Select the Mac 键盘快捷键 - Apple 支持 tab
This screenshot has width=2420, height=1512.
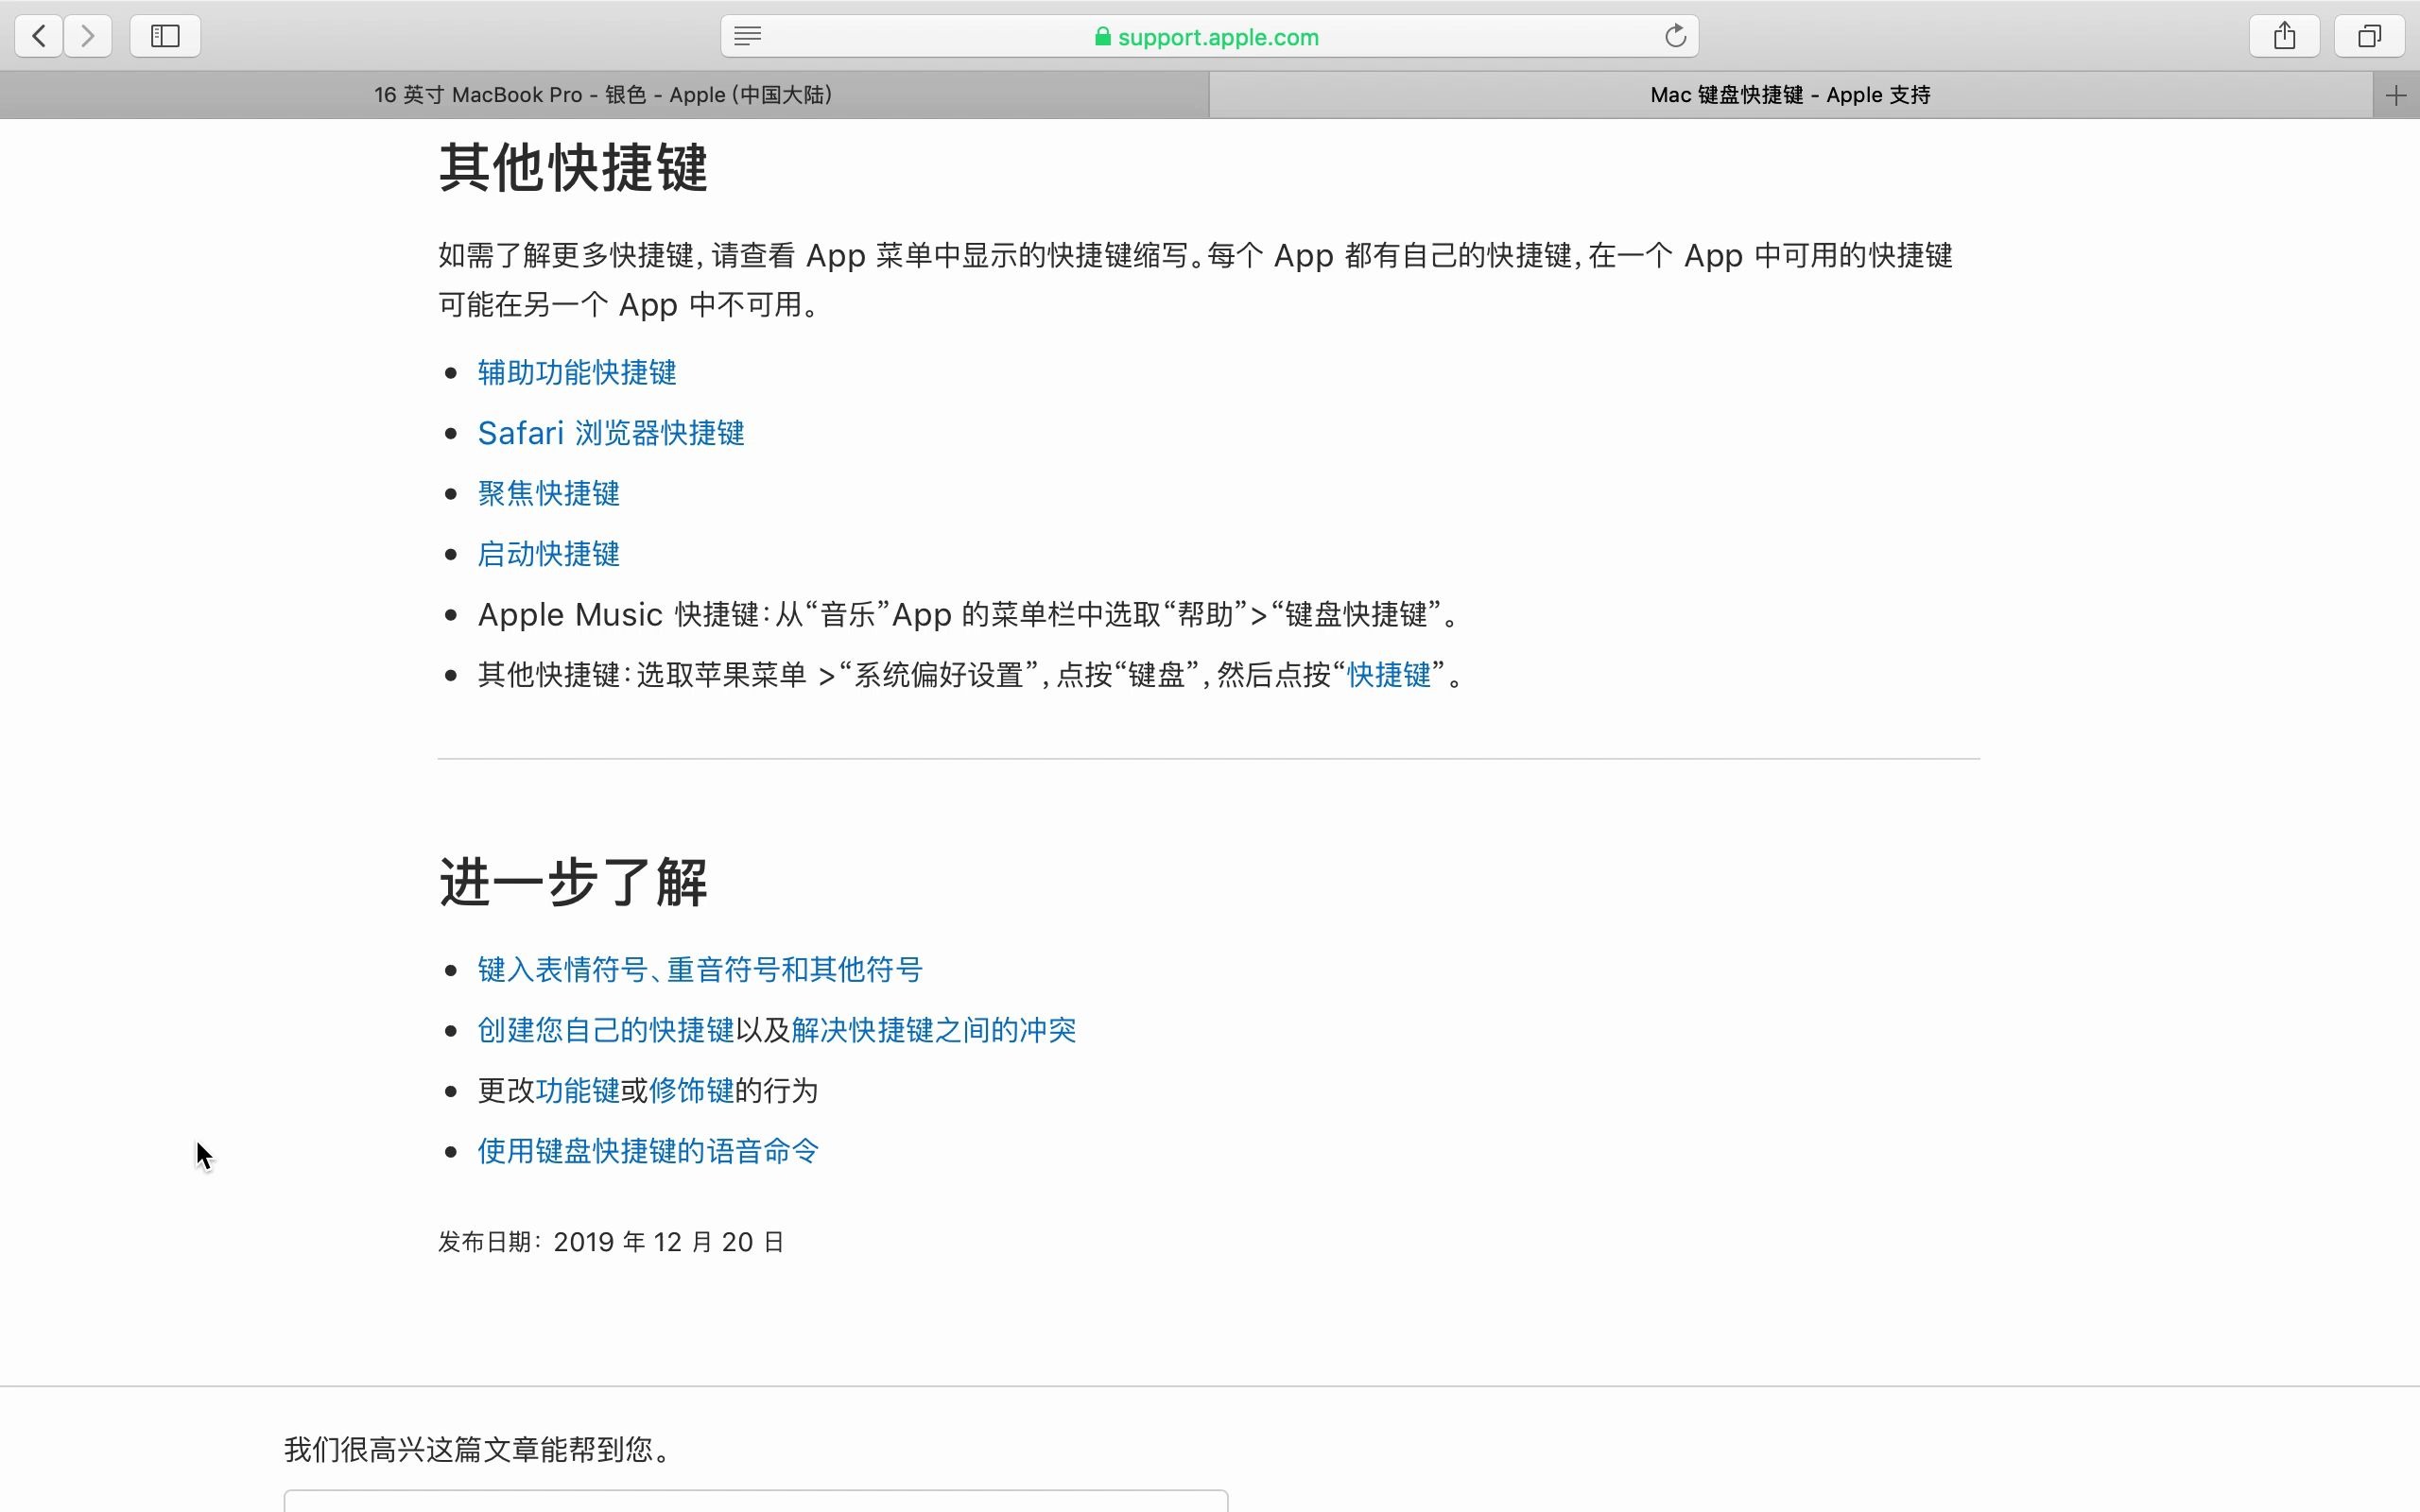coord(1790,95)
